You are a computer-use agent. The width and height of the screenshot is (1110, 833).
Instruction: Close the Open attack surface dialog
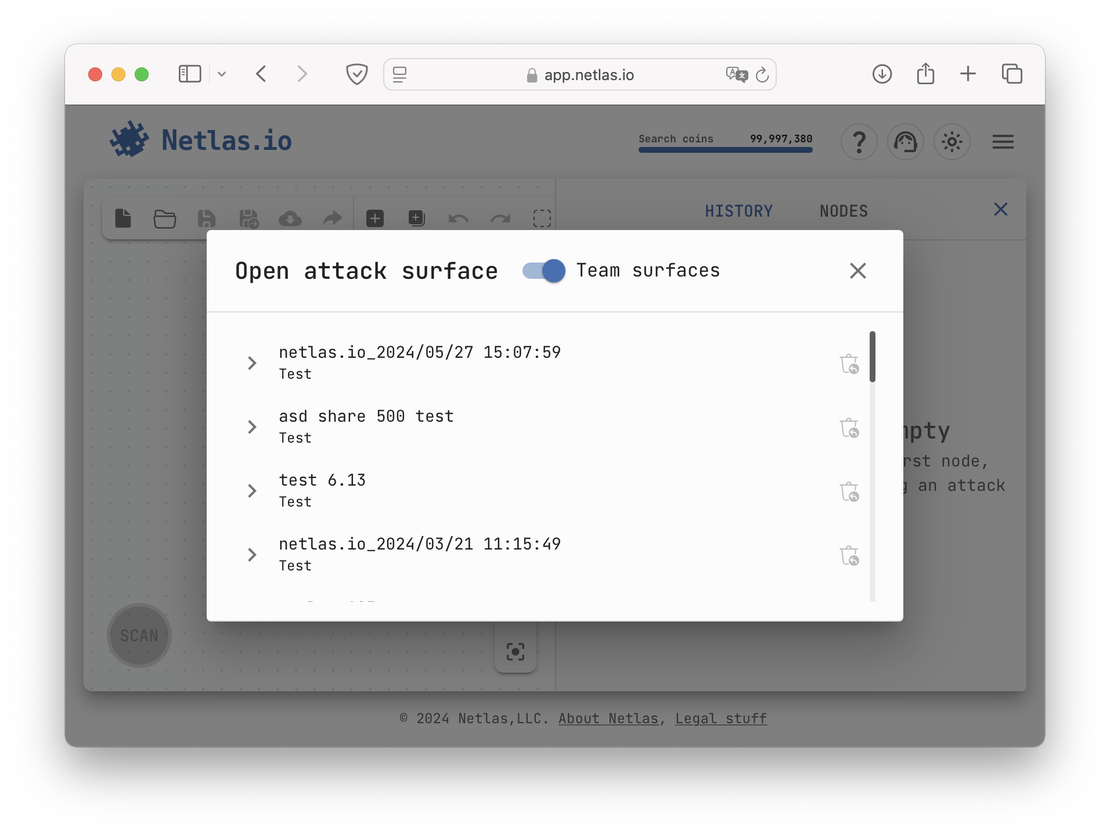coord(857,271)
